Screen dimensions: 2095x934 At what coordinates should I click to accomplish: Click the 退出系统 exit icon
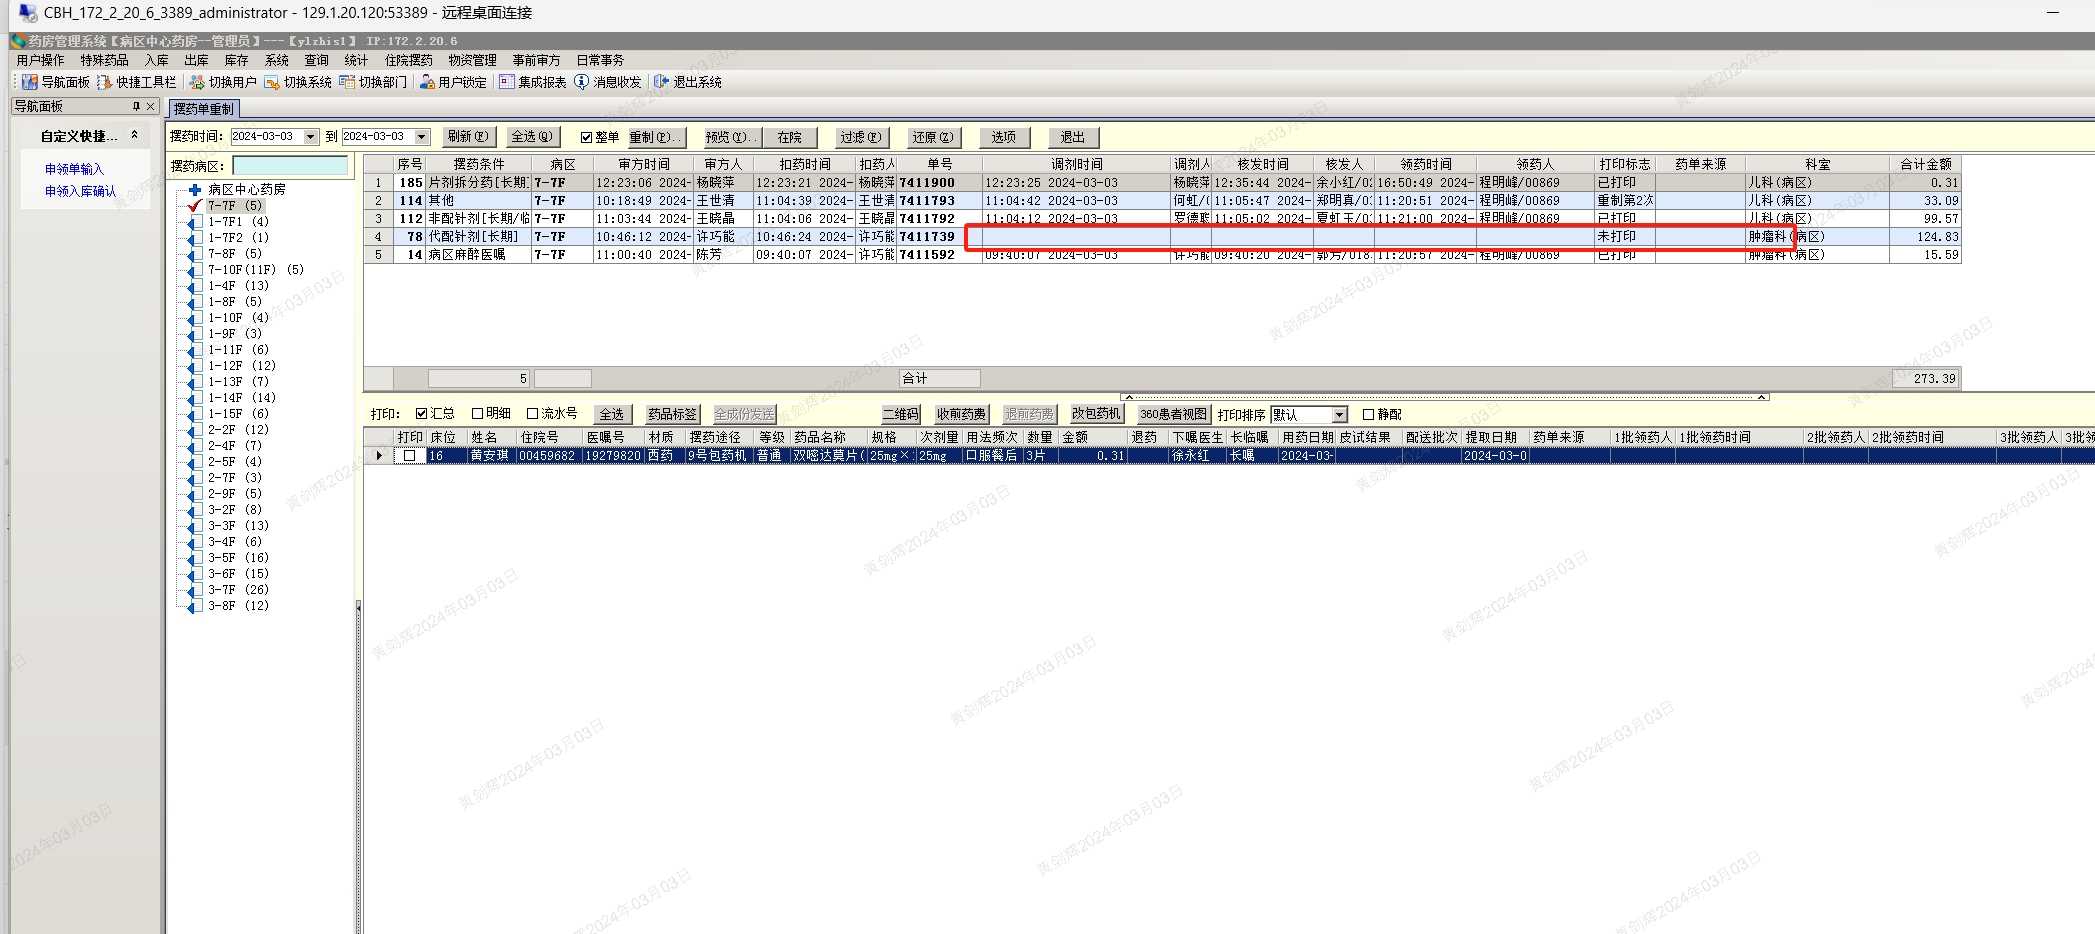tap(661, 82)
